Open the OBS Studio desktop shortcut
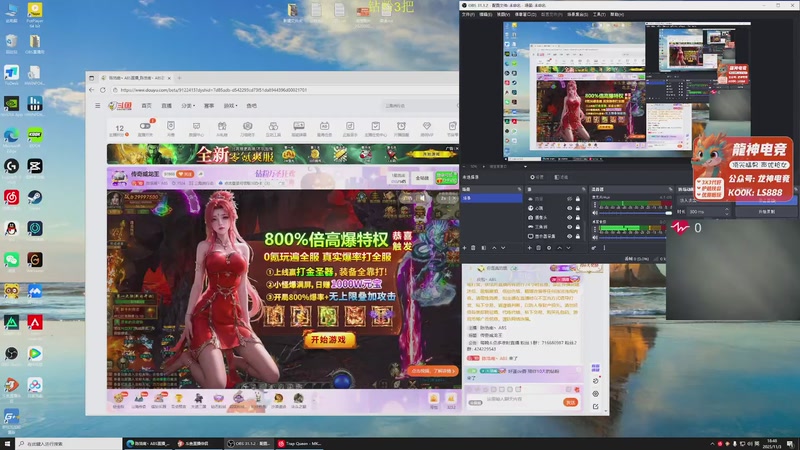 11,354
